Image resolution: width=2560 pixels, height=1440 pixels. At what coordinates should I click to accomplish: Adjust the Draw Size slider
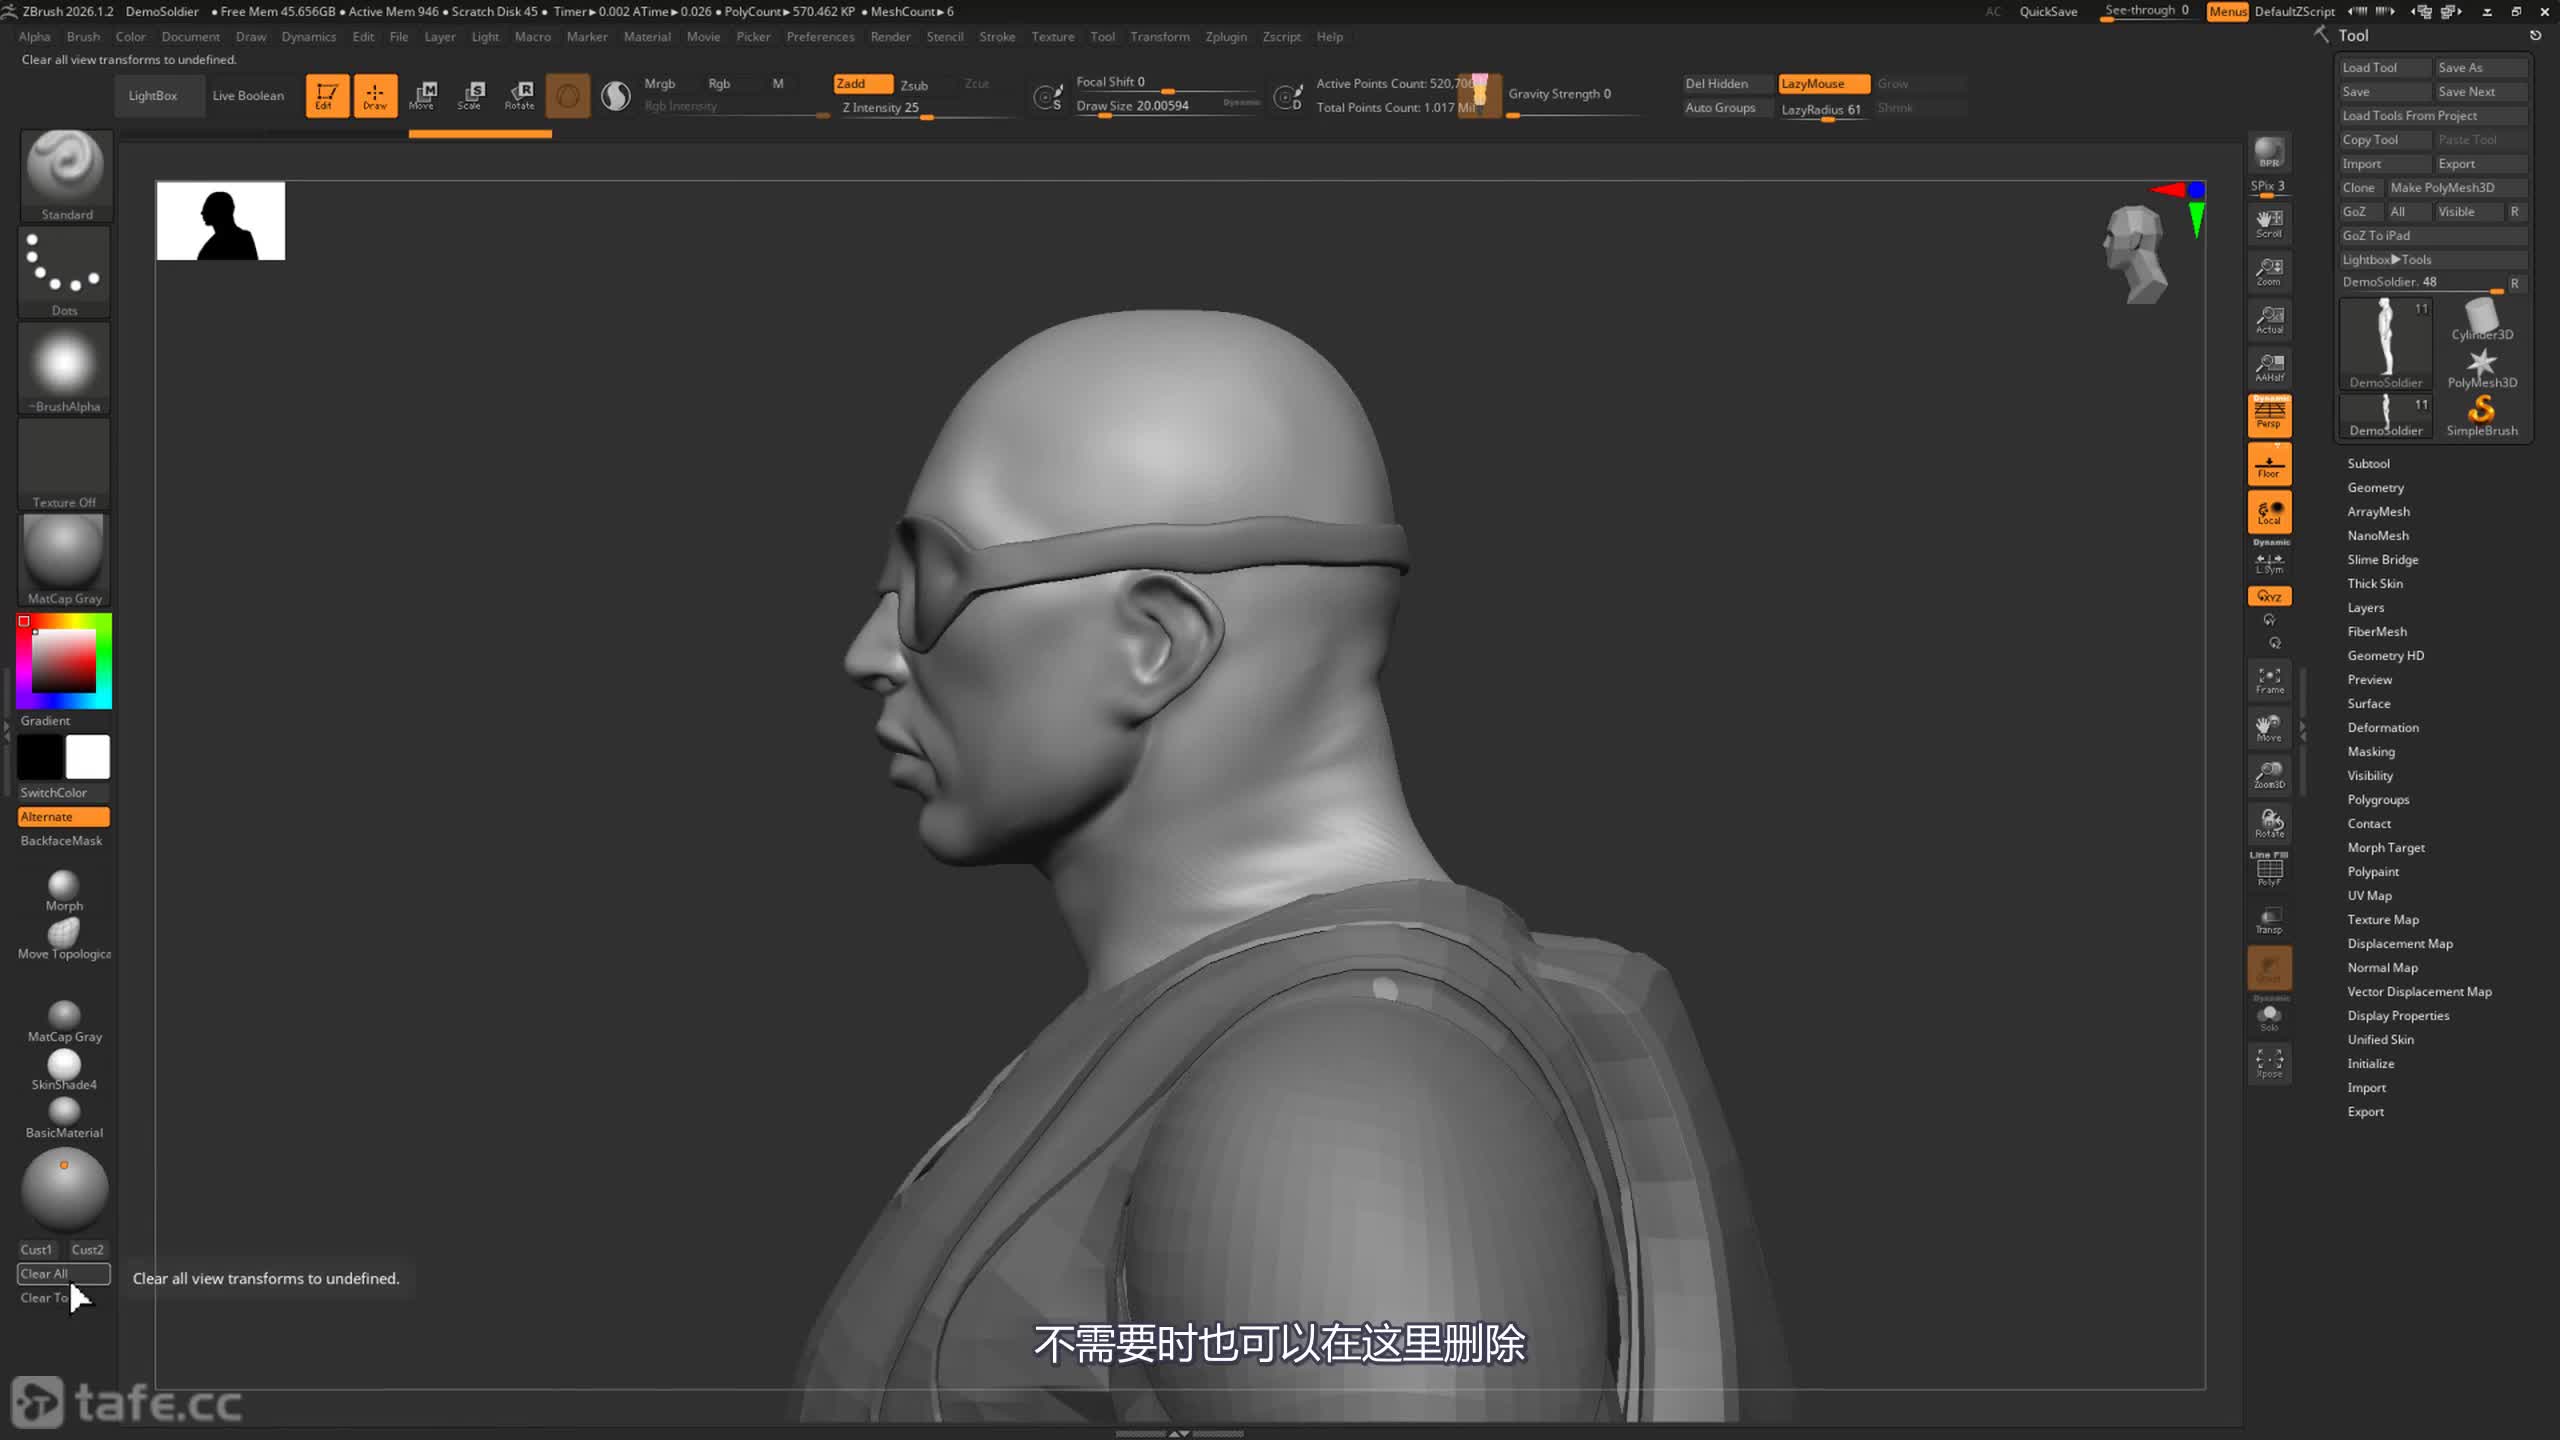click(1166, 107)
